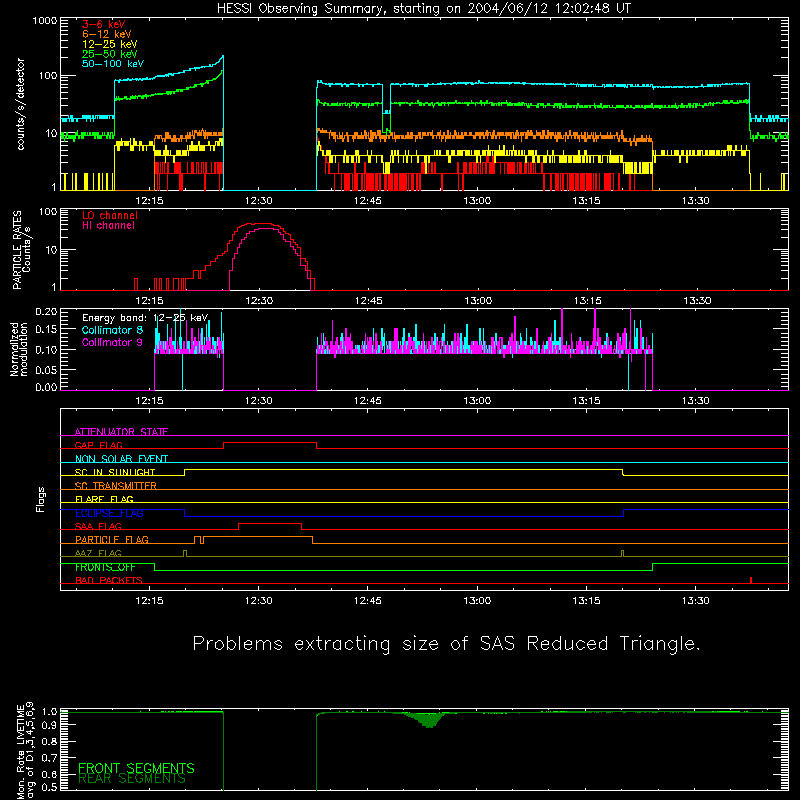Click the SAS Reduced Triangle error message
The width and height of the screenshot is (800, 800).
446,644
